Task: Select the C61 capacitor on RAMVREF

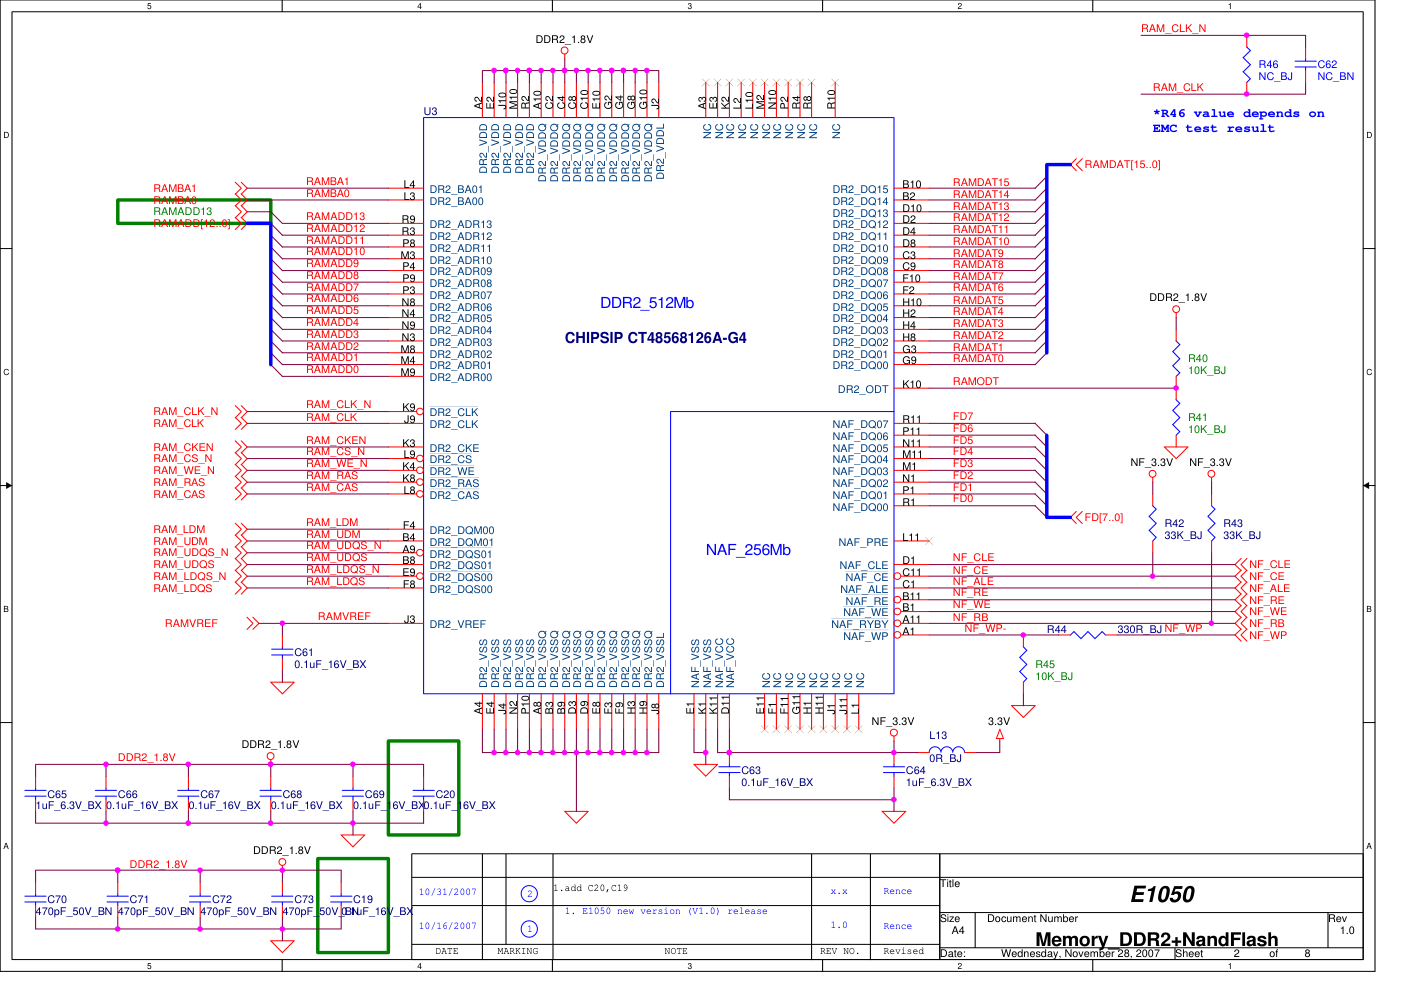Action: coord(282,652)
